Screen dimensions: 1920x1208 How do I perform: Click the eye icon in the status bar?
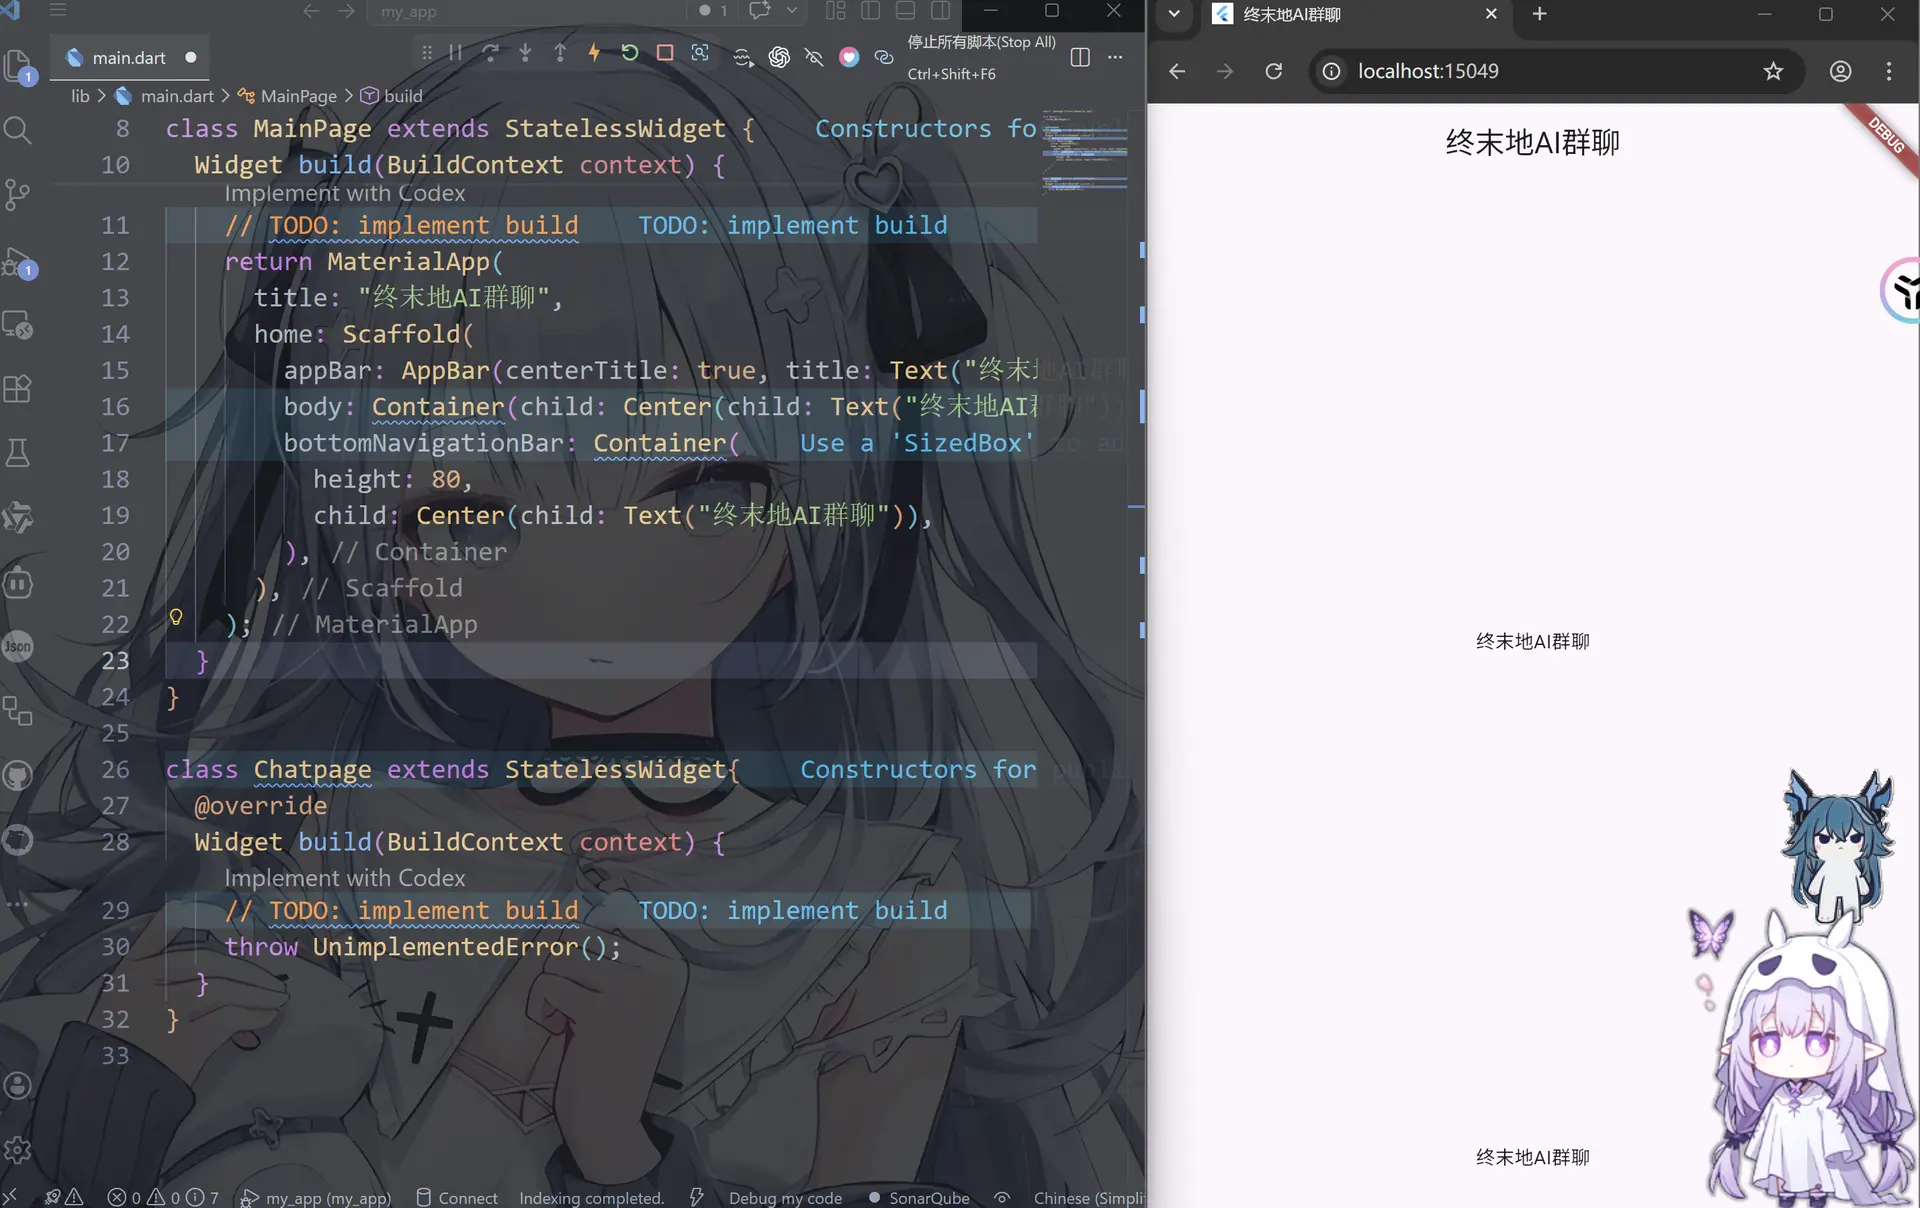(1002, 1197)
